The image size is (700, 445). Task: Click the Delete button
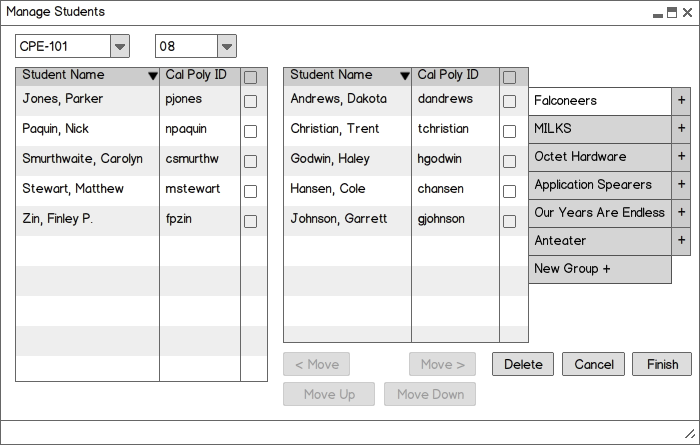pos(523,364)
